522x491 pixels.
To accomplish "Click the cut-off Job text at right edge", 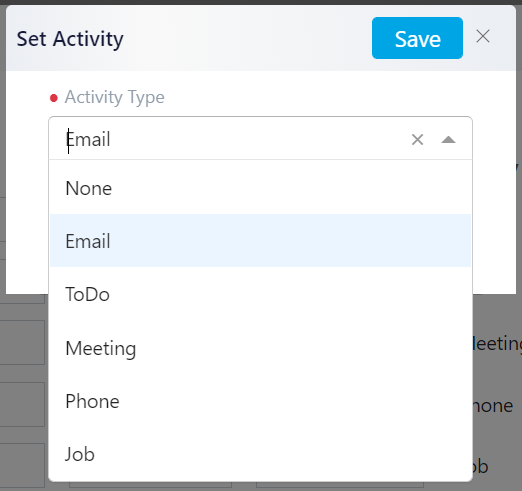I will pyautogui.click(x=481, y=466).
